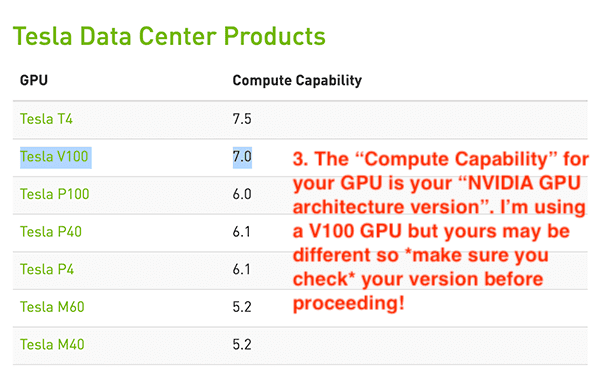Image resolution: width=600 pixels, height=371 pixels.
Task: Open the Tesla M40 link
Action: click(52, 345)
